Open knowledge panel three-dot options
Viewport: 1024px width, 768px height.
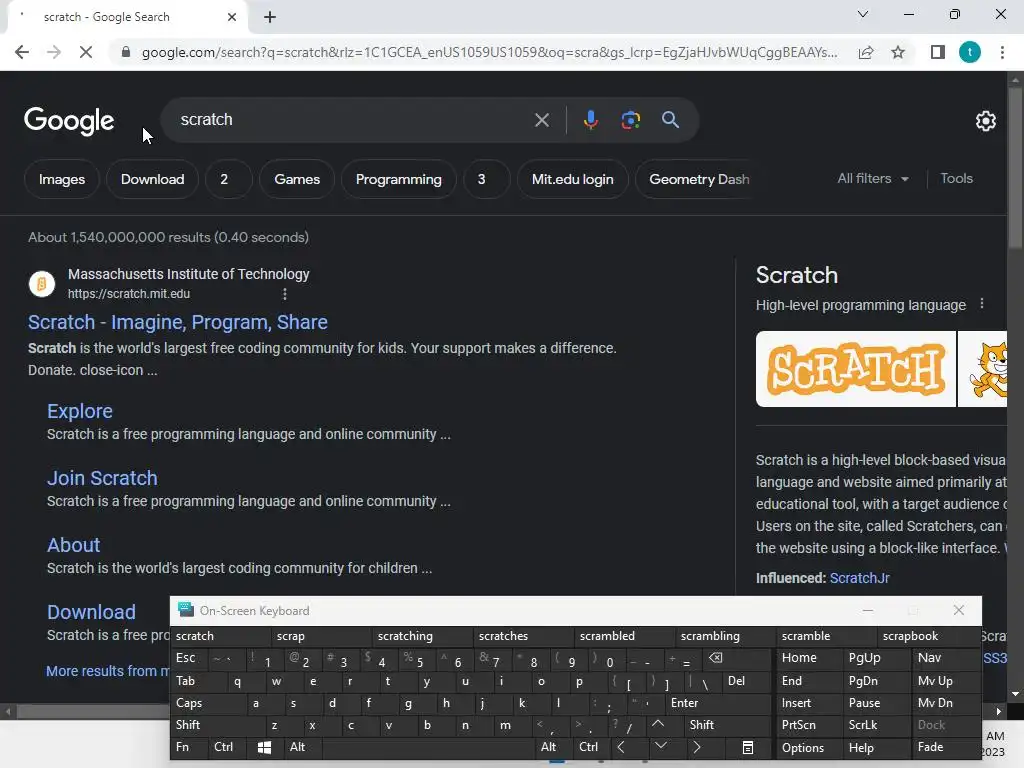coord(982,304)
